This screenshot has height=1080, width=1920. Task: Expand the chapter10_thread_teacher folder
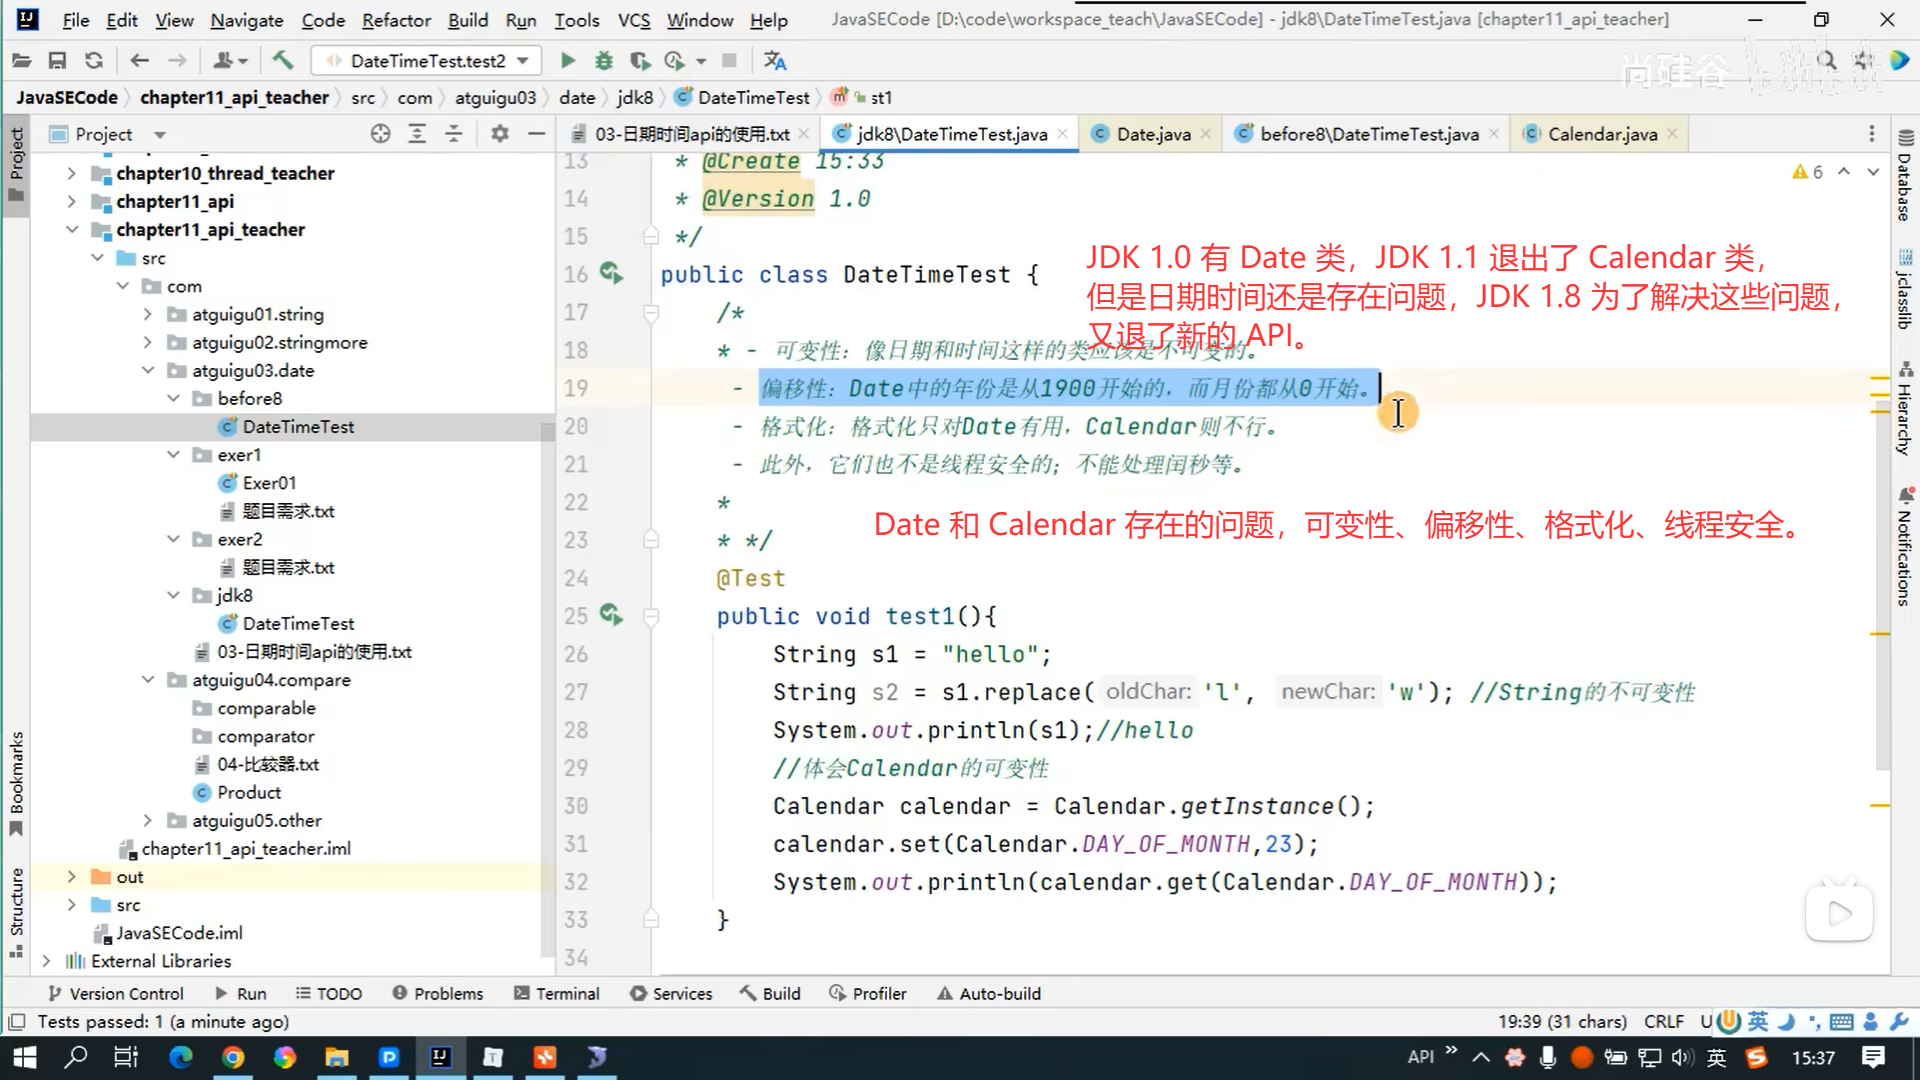(x=71, y=173)
